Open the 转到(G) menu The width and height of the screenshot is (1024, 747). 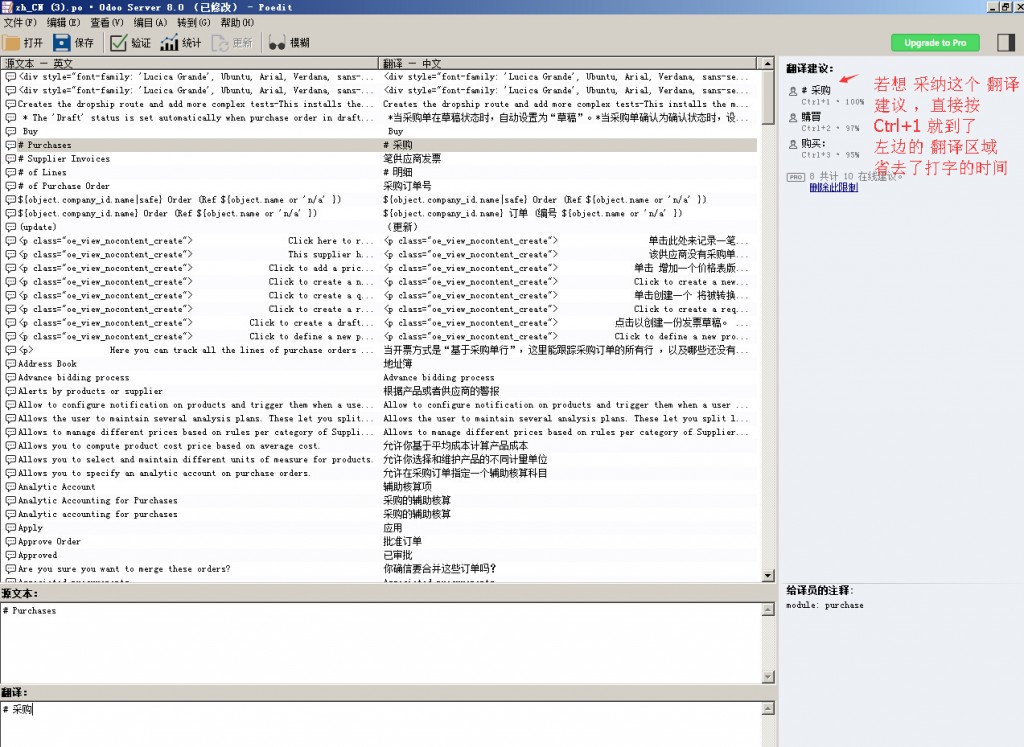point(193,22)
